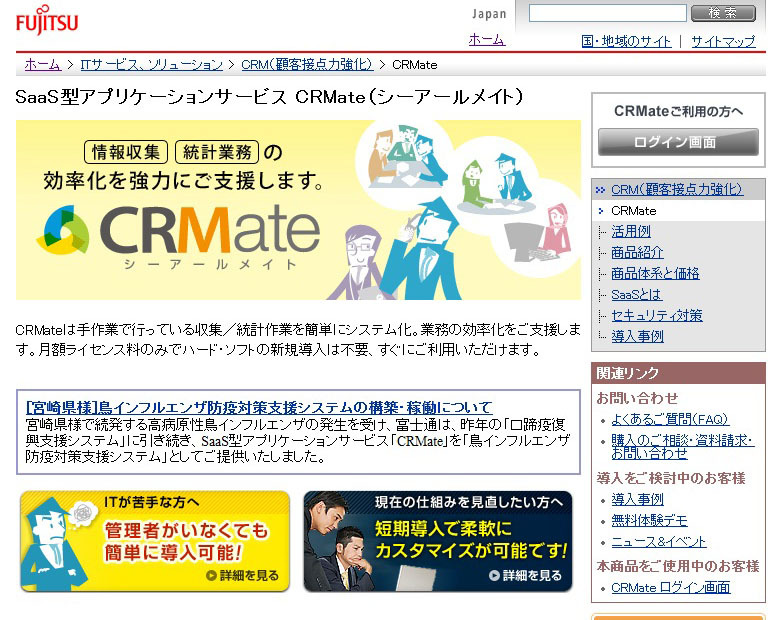Click the CRMateご利用の方へ heading
Image resolution: width=778 pixels, height=620 pixels.
(678, 111)
